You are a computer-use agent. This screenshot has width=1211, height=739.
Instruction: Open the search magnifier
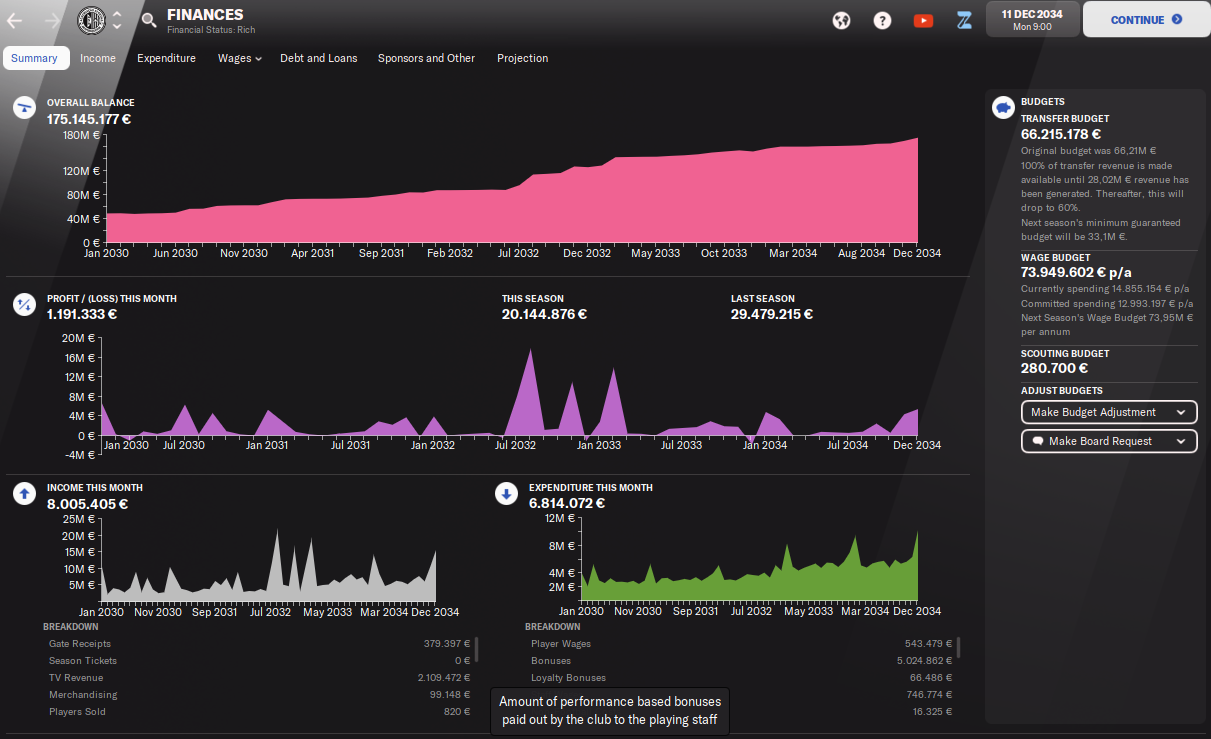pyautogui.click(x=149, y=19)
